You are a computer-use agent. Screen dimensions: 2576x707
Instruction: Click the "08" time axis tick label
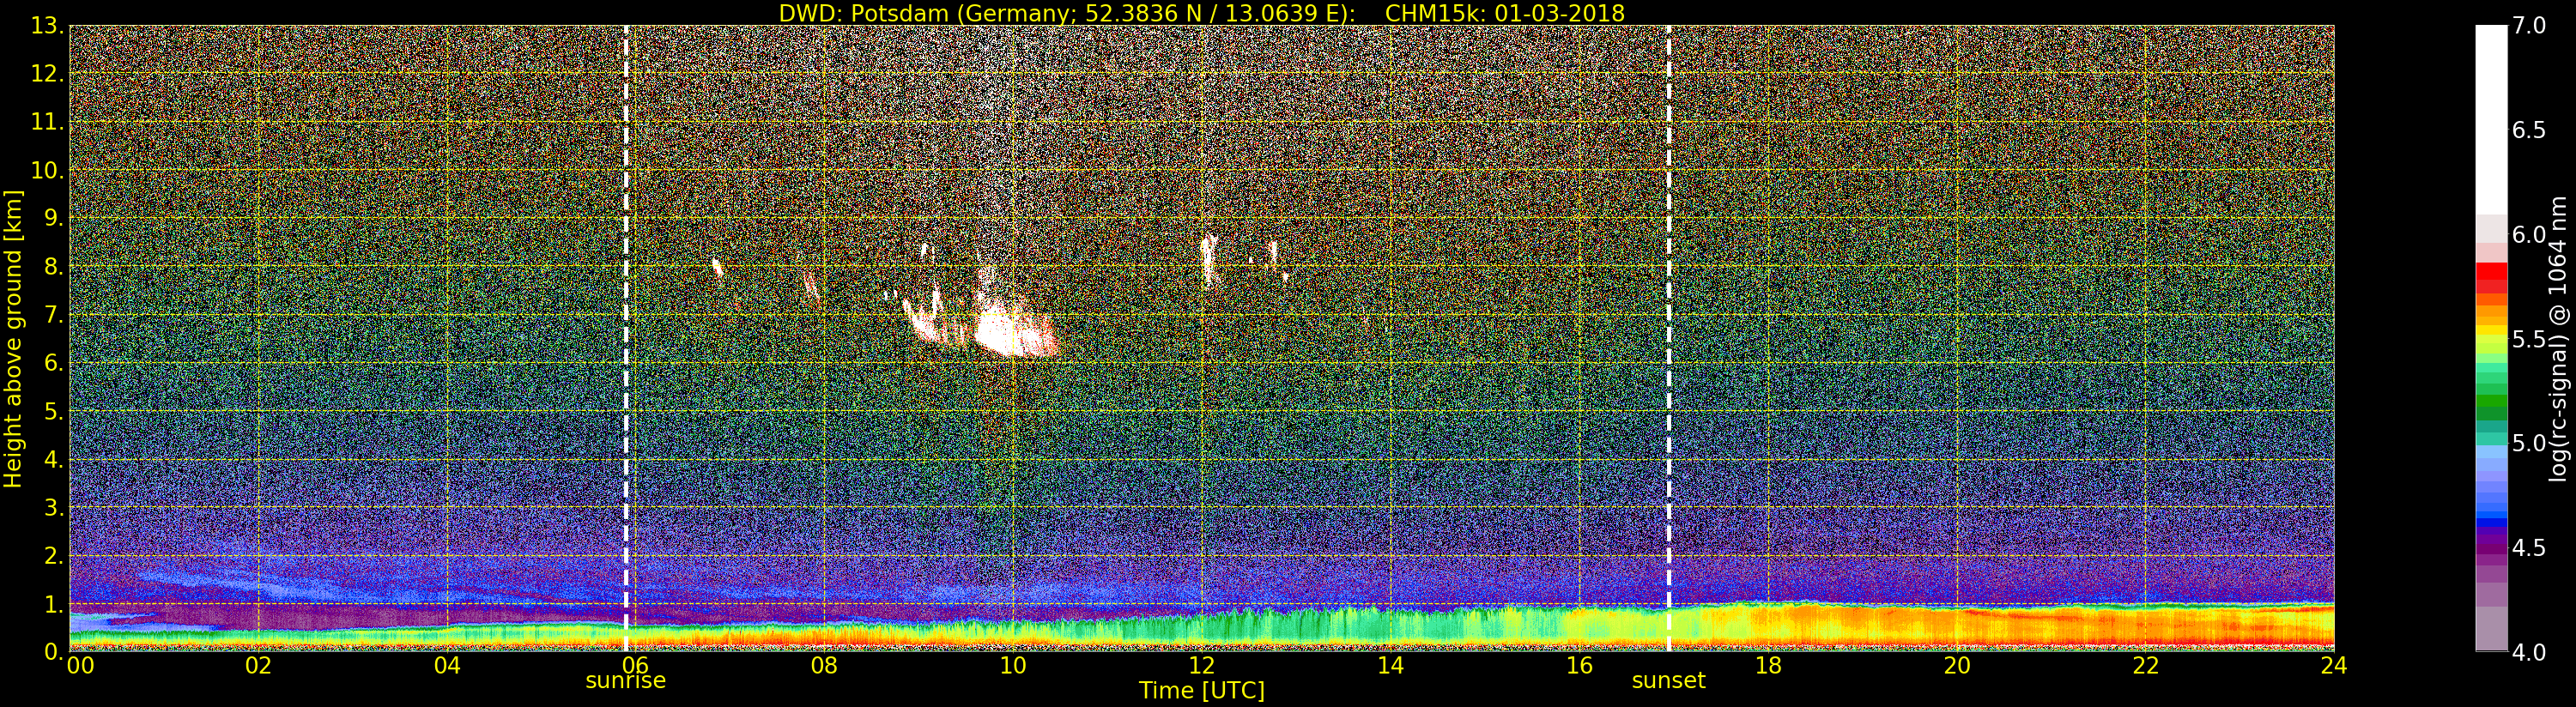coord(824,666)
